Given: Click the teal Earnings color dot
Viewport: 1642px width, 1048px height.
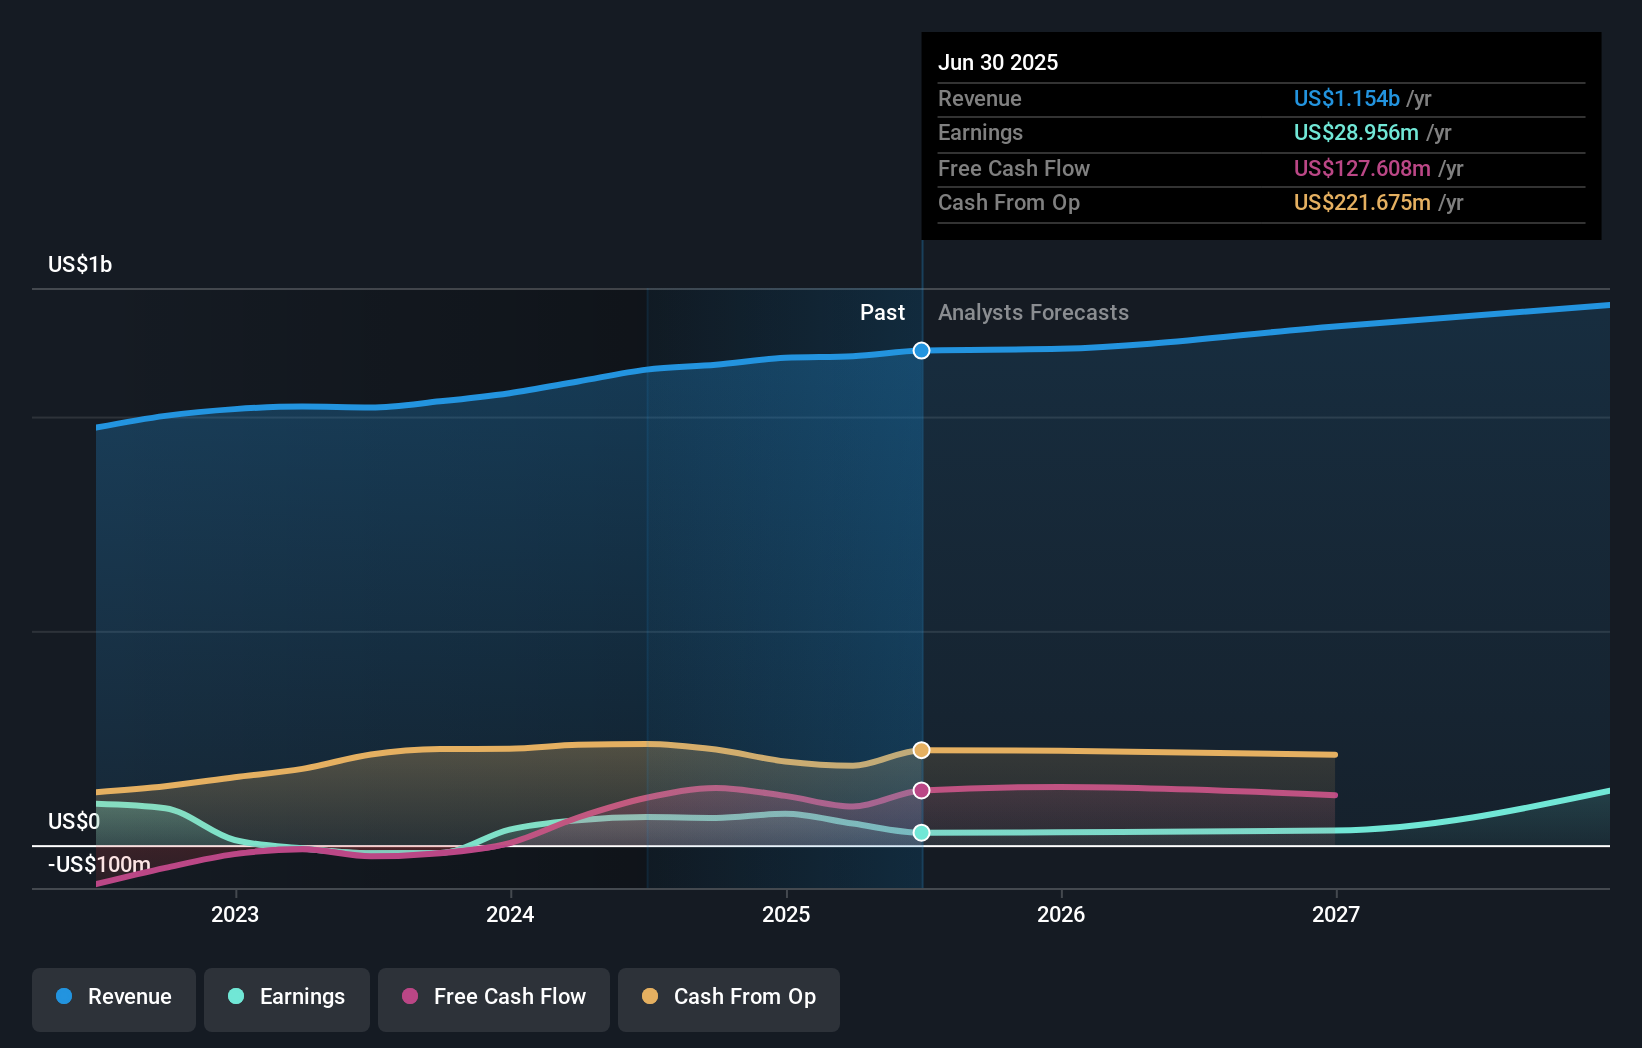Looking at the screenshot, I should pyautogui.click(x=234, y=997).
